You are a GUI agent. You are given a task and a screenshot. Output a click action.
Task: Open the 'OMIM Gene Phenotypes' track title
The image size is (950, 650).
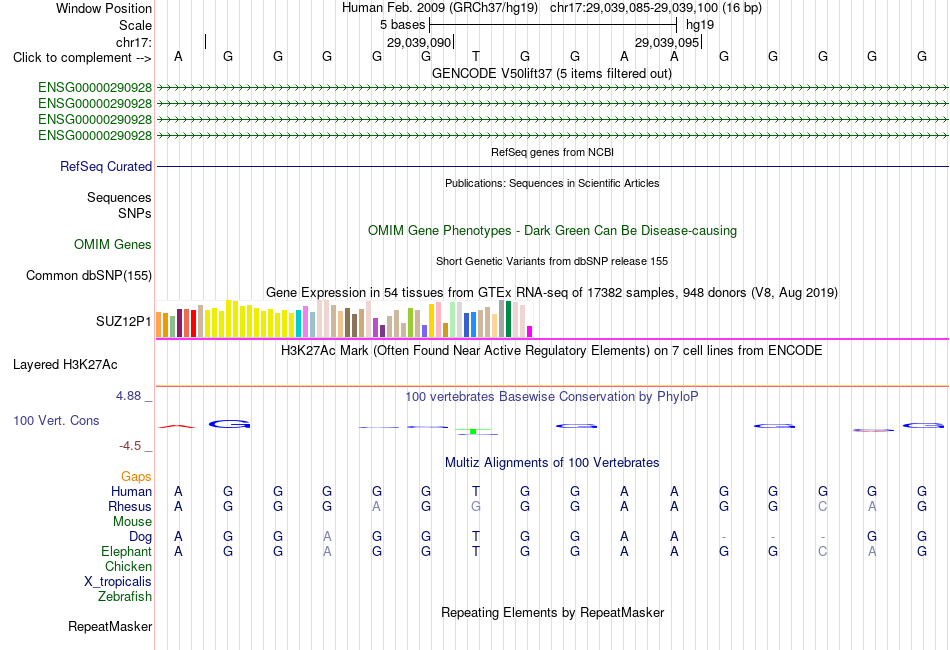coord(552,231)
